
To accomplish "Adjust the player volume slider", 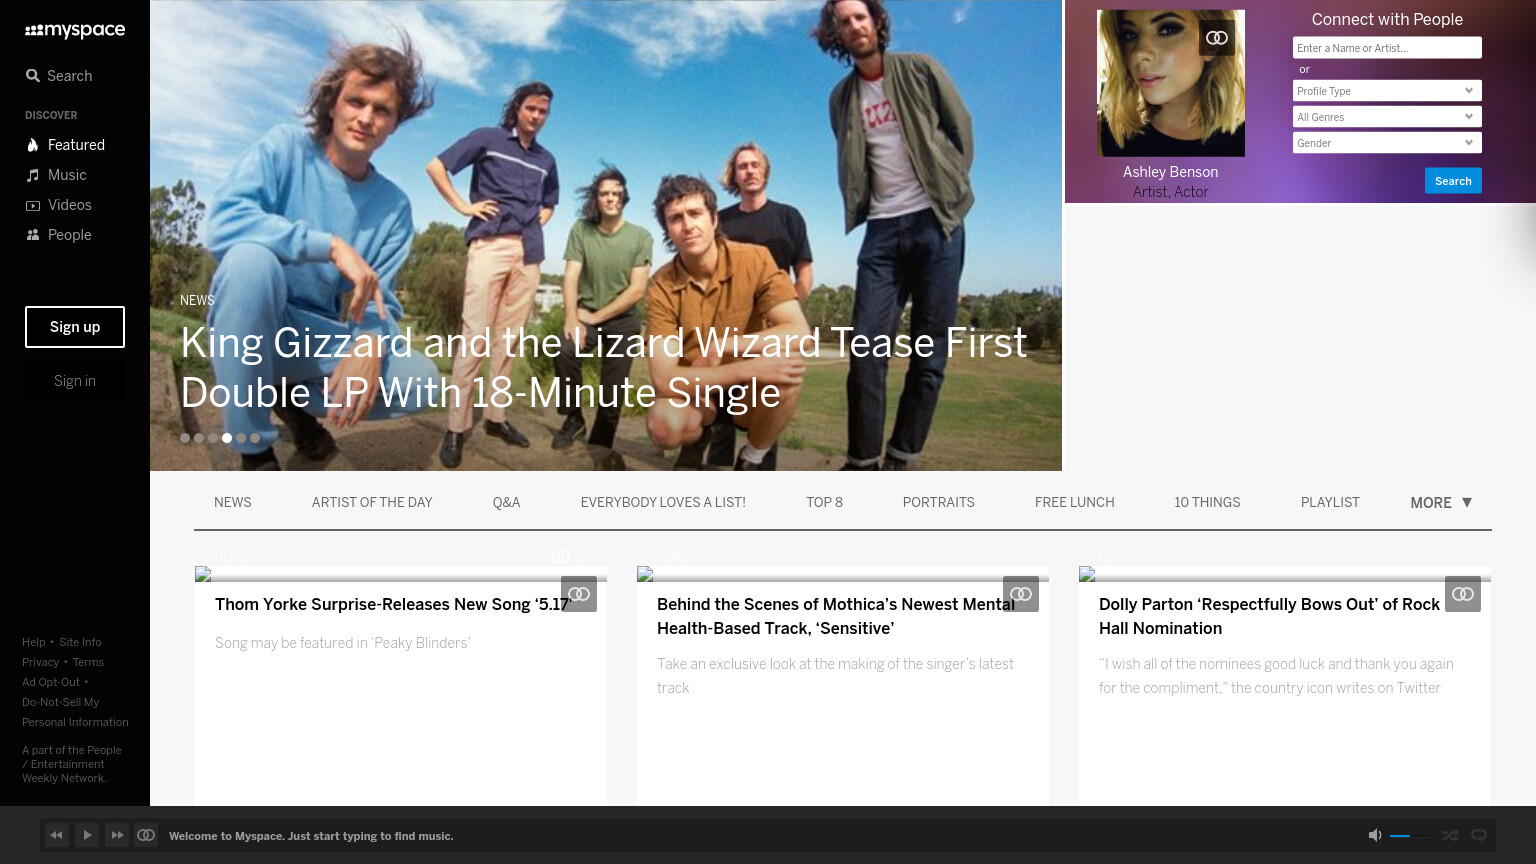I will pos(1410,836).
